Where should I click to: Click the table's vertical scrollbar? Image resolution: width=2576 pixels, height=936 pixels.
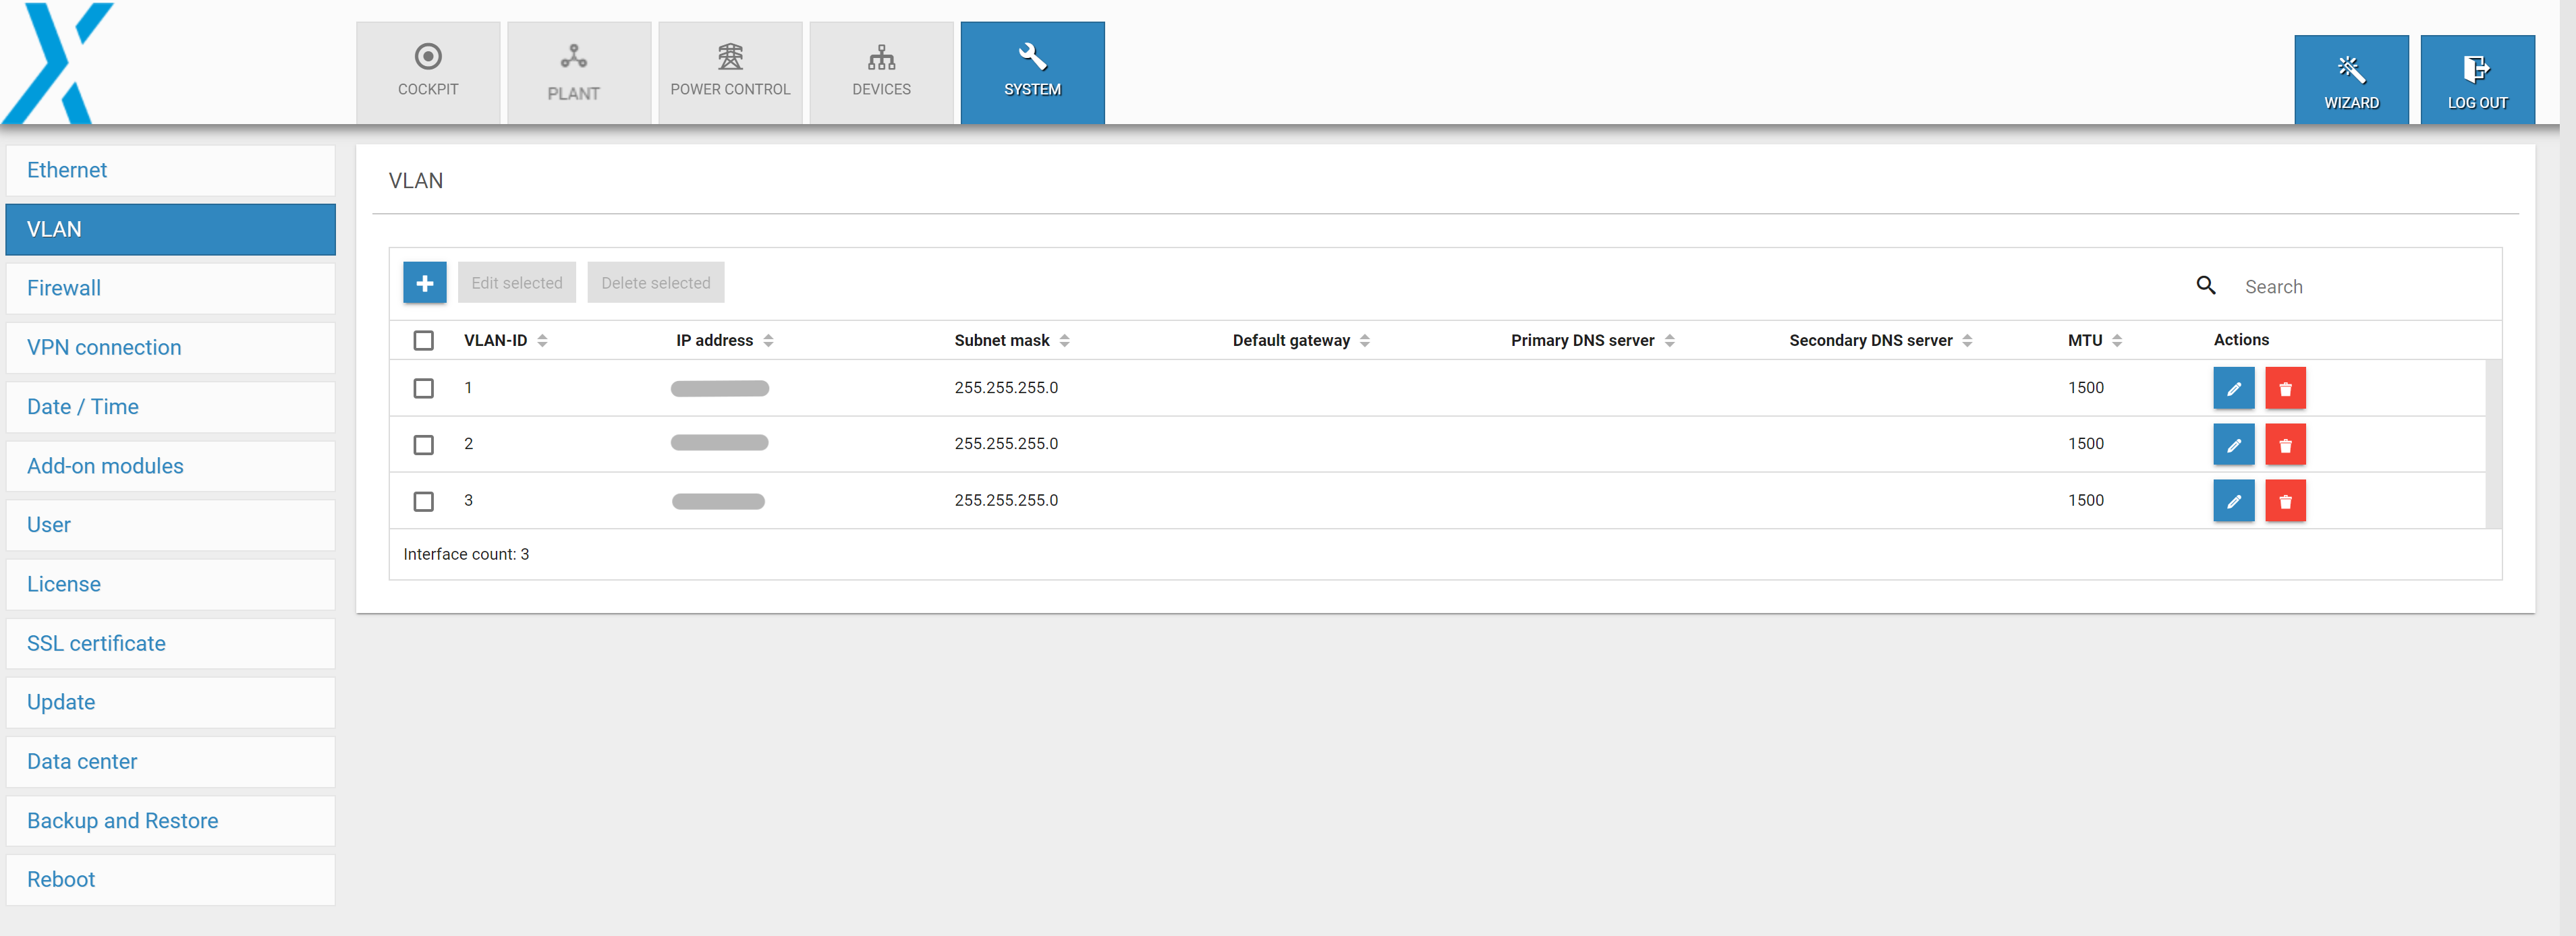tap(2493, 444)
